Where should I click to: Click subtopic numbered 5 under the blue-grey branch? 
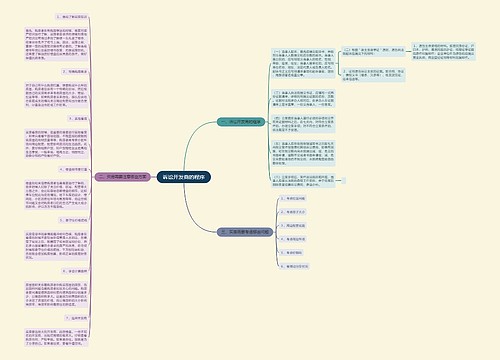pyautogui.click(x=291, y=253)
